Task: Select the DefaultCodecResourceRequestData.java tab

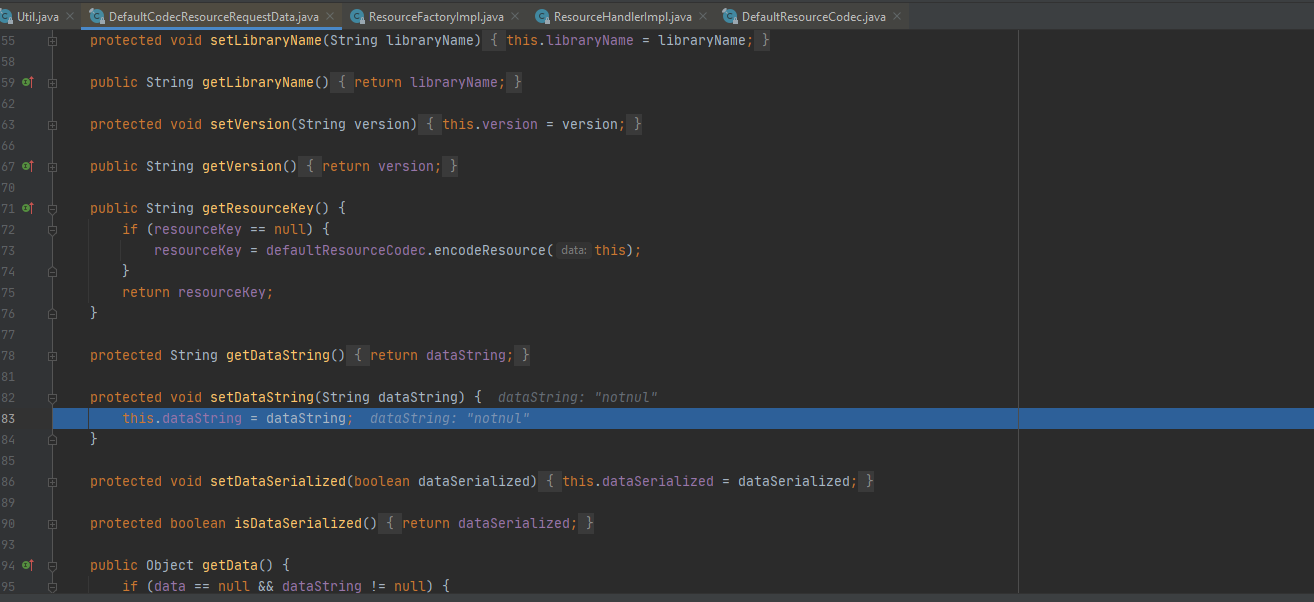Action: 214,17
